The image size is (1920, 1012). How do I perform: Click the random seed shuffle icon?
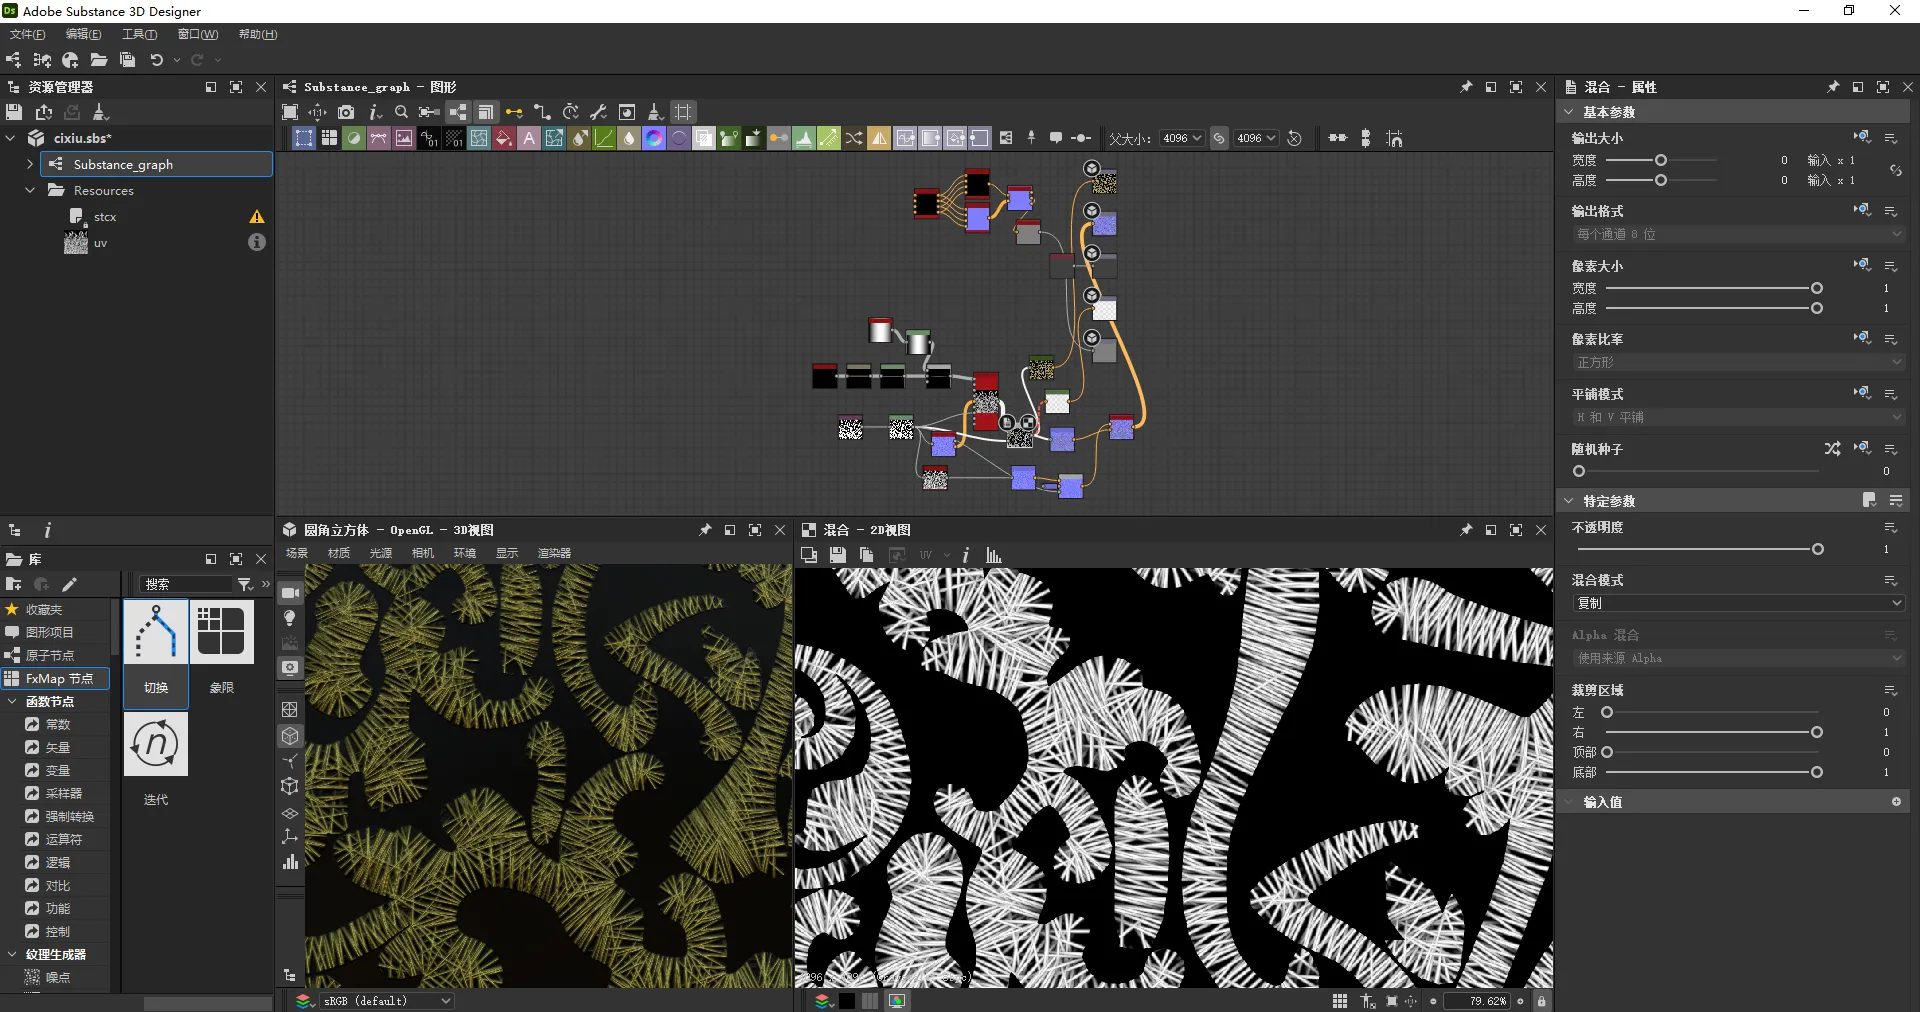(1831, 449)
